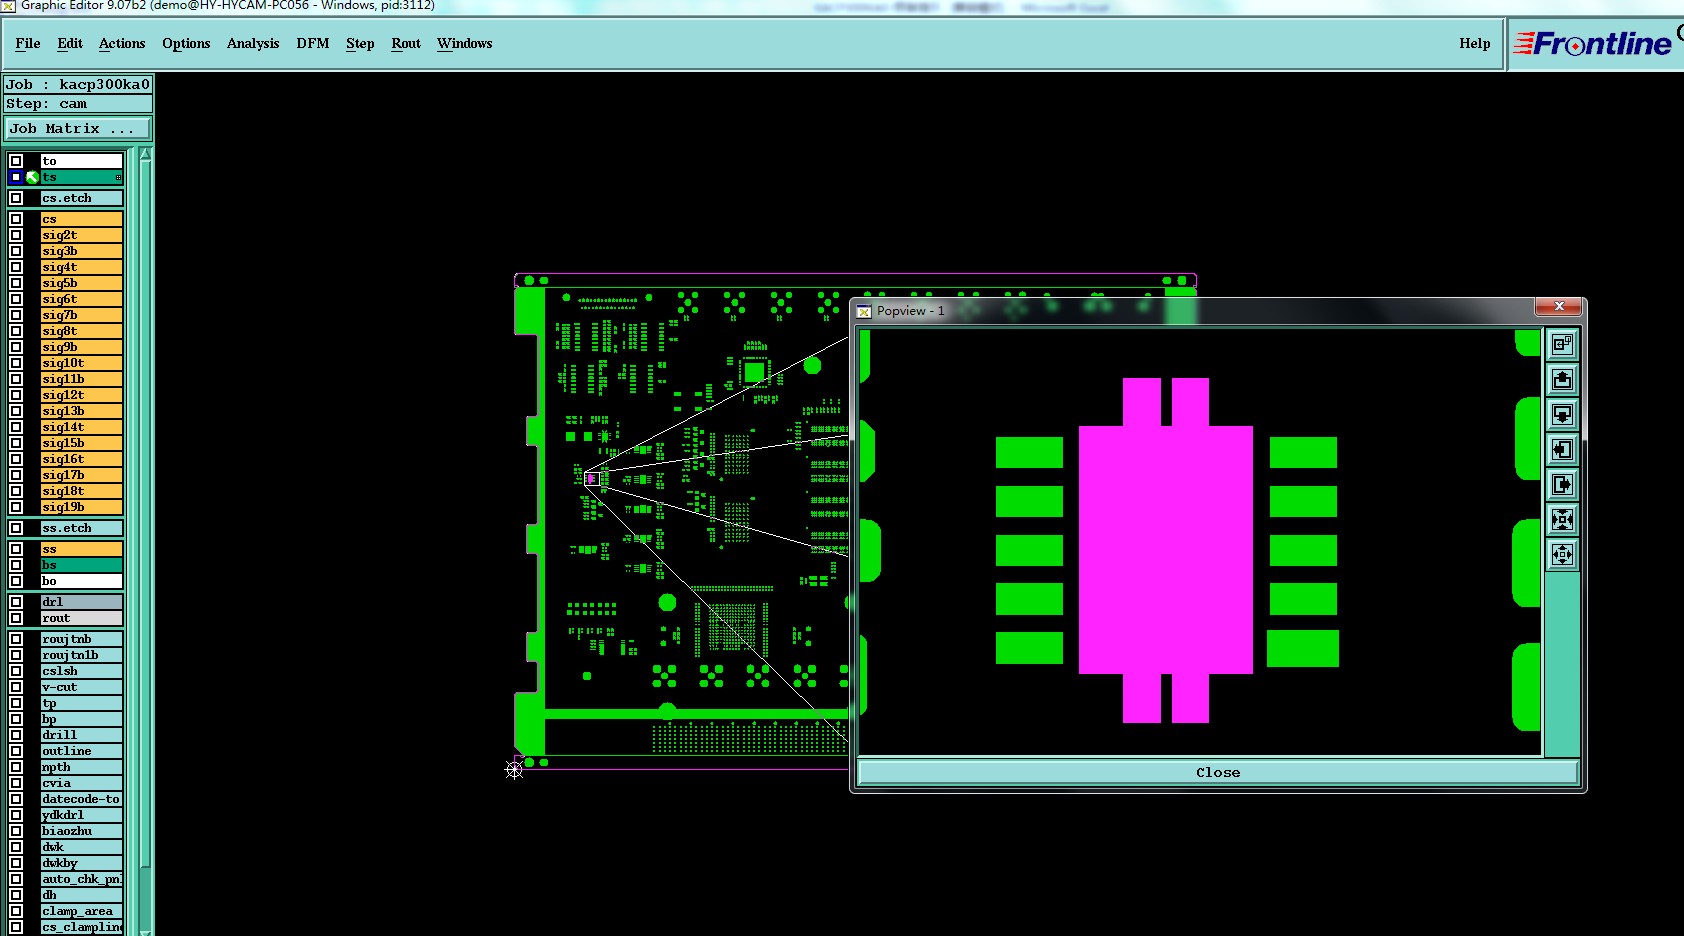Click Popview icon with four outward arrows

click(x=1562, y=554)
